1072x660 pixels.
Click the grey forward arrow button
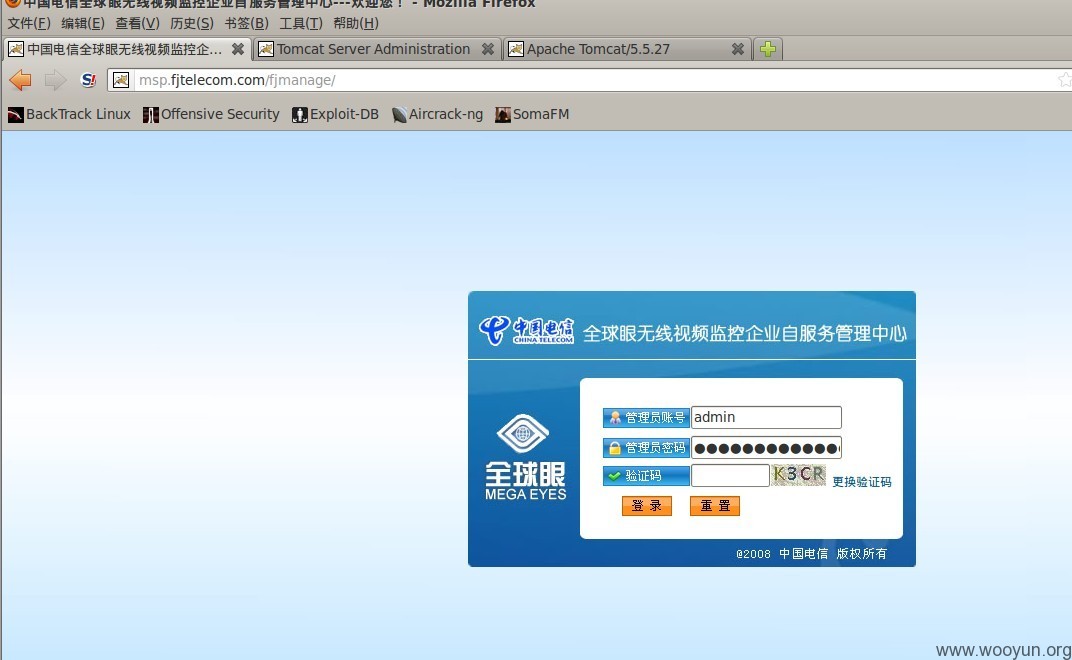[55, 80]
